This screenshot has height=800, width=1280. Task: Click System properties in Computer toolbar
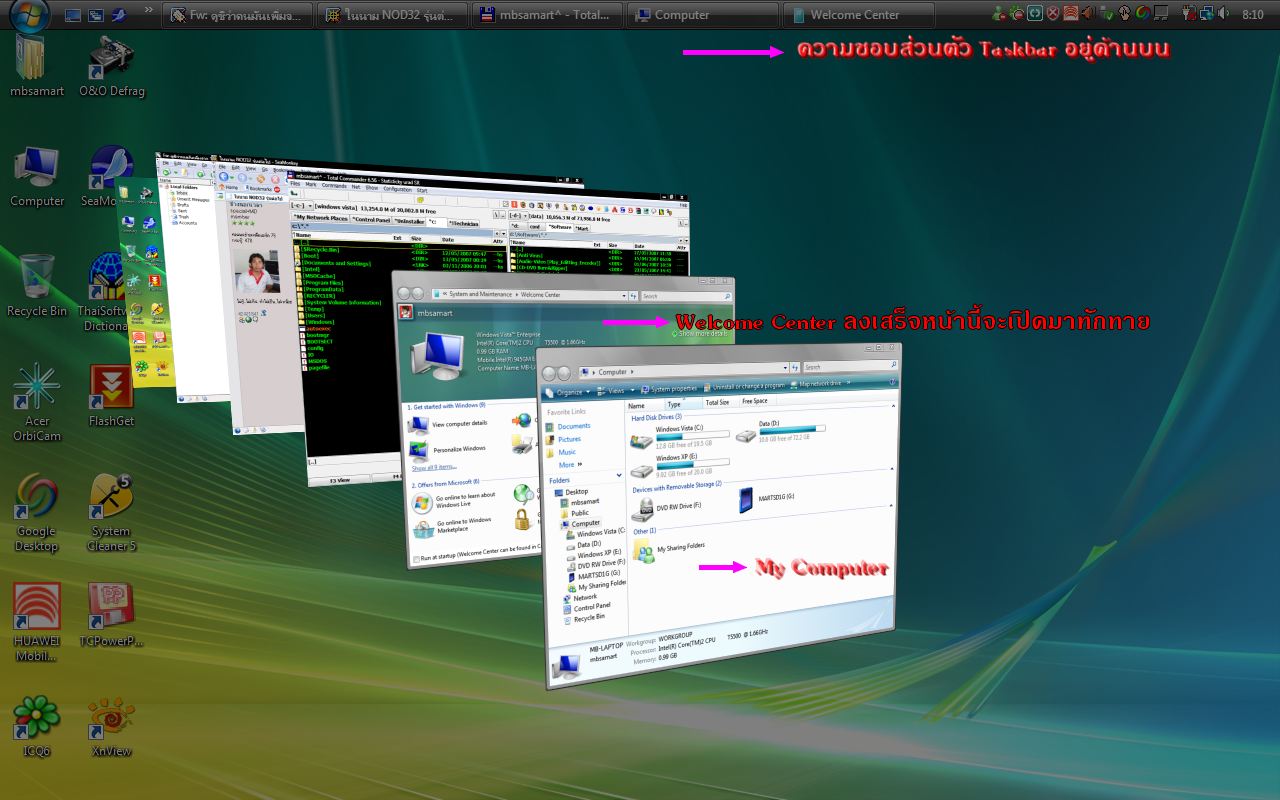(x=669, y=389)
